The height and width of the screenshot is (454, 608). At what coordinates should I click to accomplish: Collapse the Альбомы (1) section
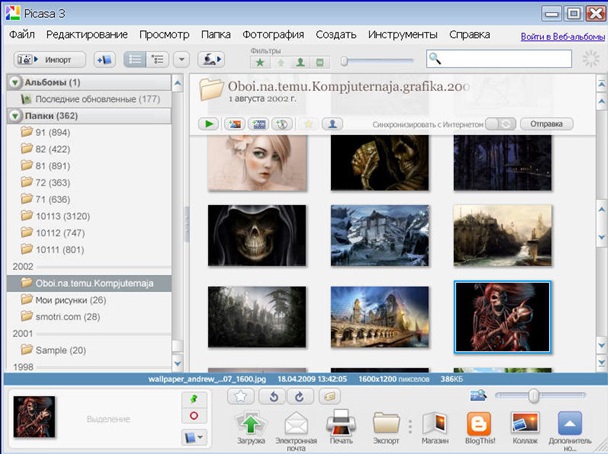pyautogui.click(x=17, y=82)
